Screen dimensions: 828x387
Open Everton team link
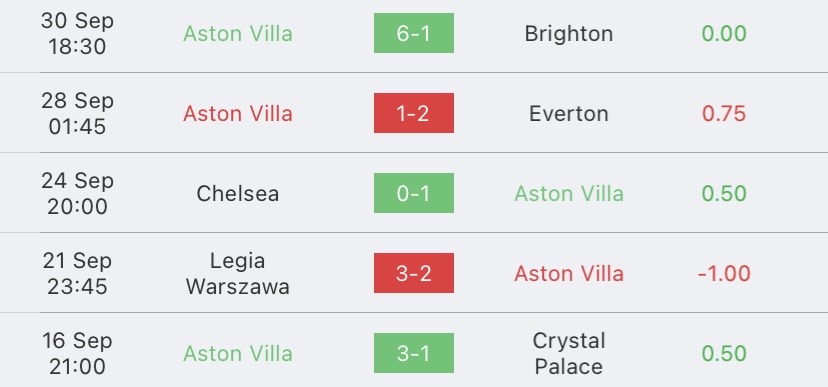tap(569, 114)
